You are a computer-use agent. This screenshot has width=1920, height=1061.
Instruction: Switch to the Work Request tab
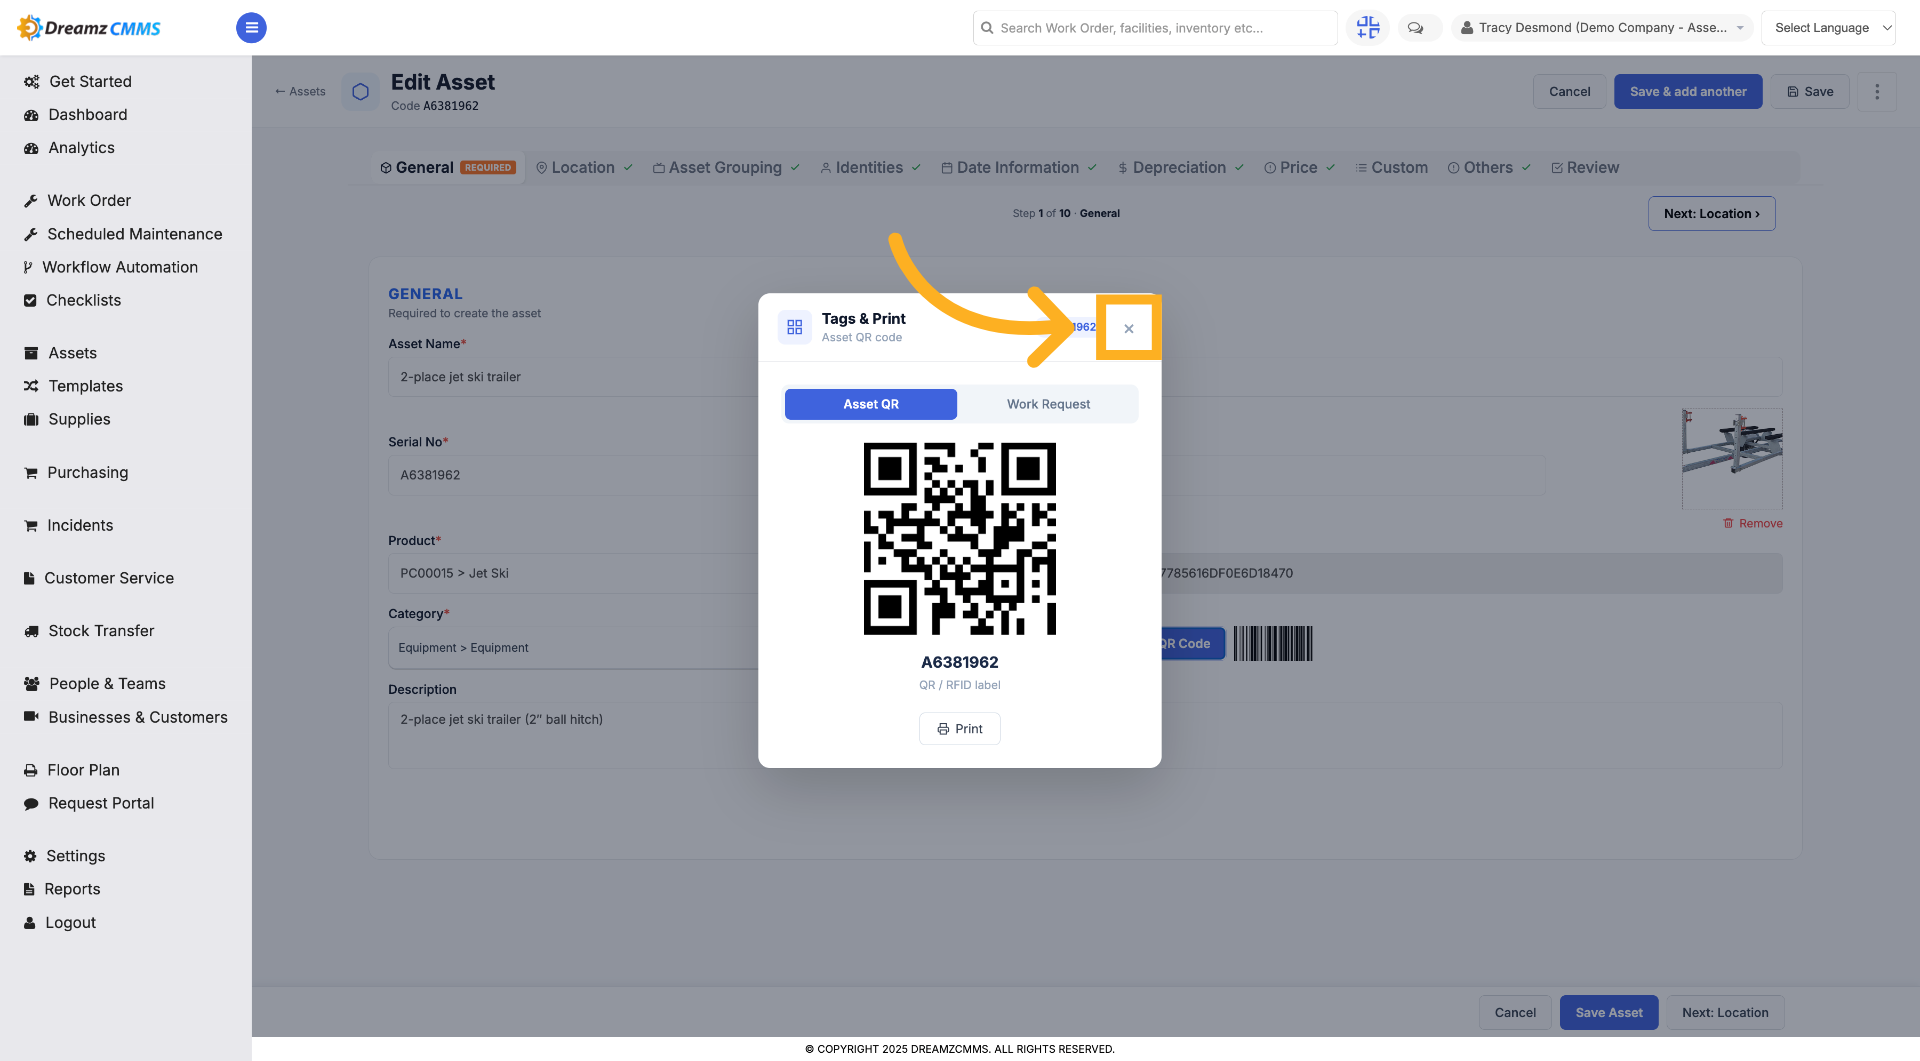click(1048, 404)
